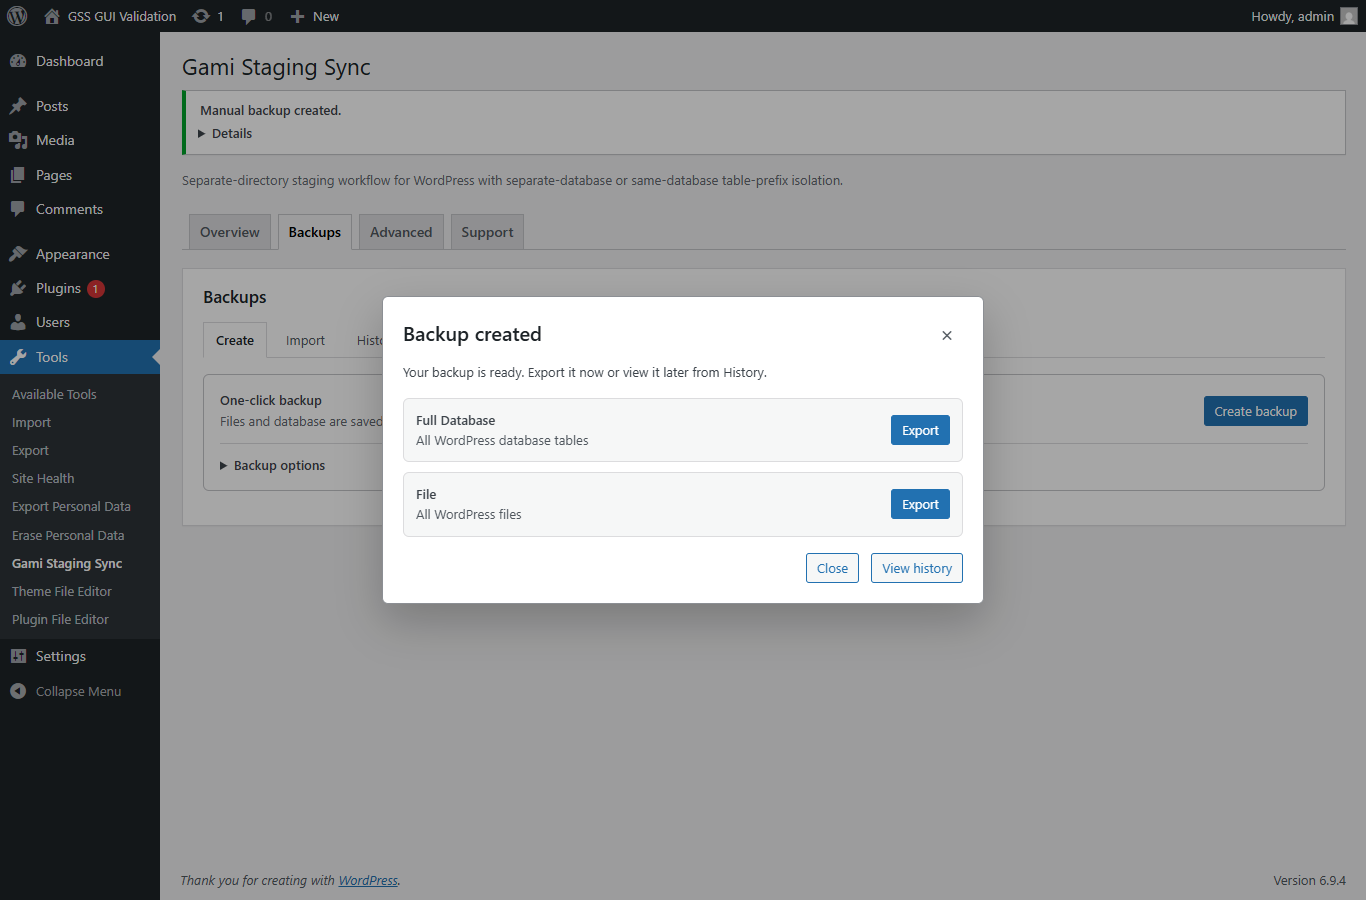Click the Close button in dialog

click(832, 568)
